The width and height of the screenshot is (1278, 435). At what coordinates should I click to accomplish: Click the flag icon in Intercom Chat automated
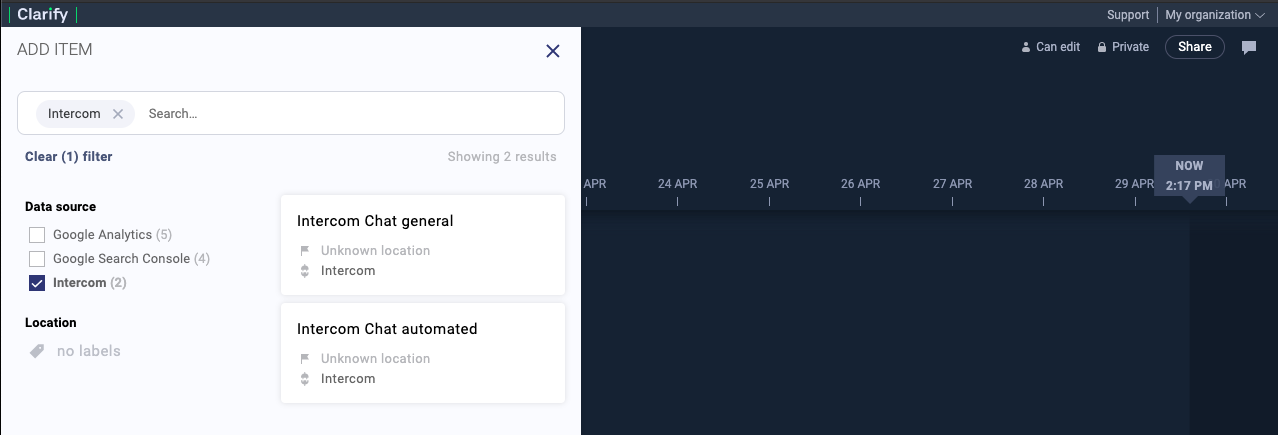click(305, 359)
